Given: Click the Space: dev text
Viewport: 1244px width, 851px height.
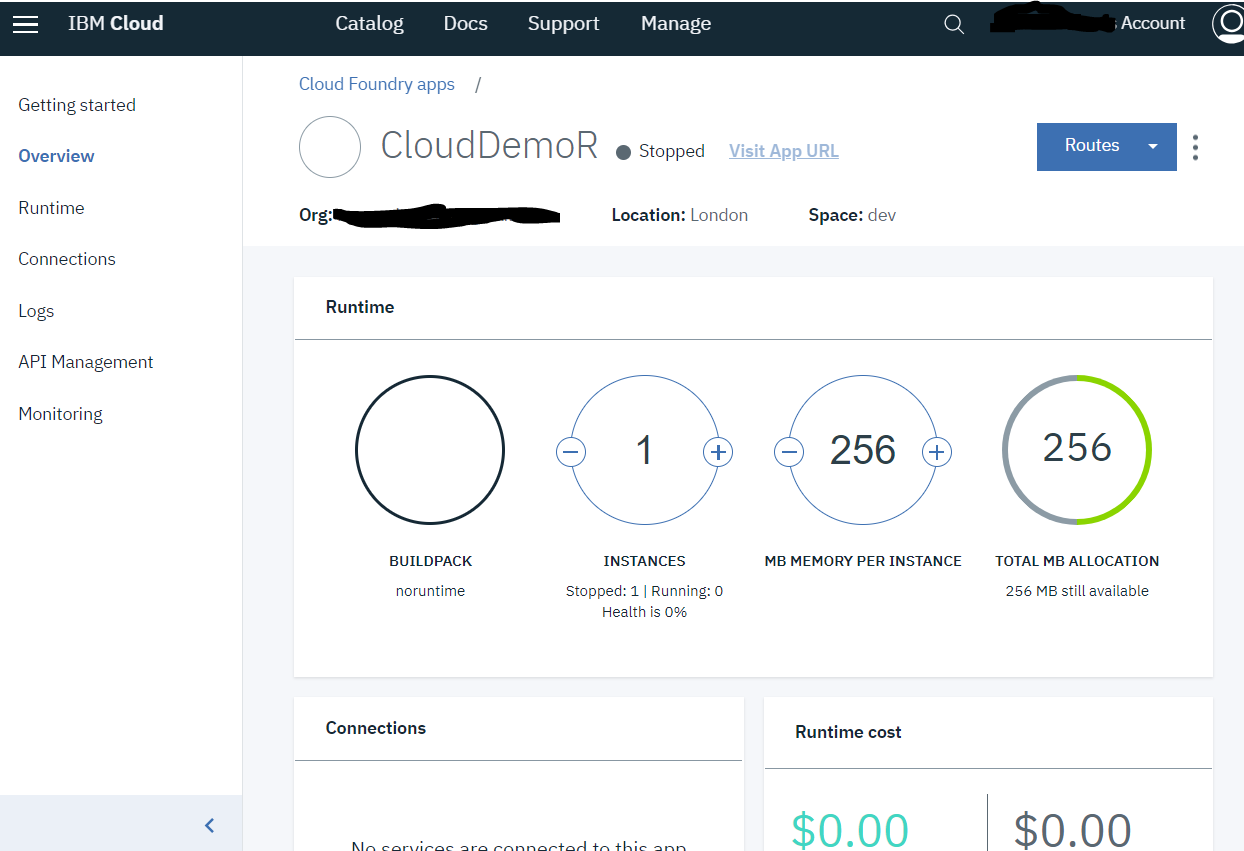Looking at the screenshot, I should pos(852,215).
